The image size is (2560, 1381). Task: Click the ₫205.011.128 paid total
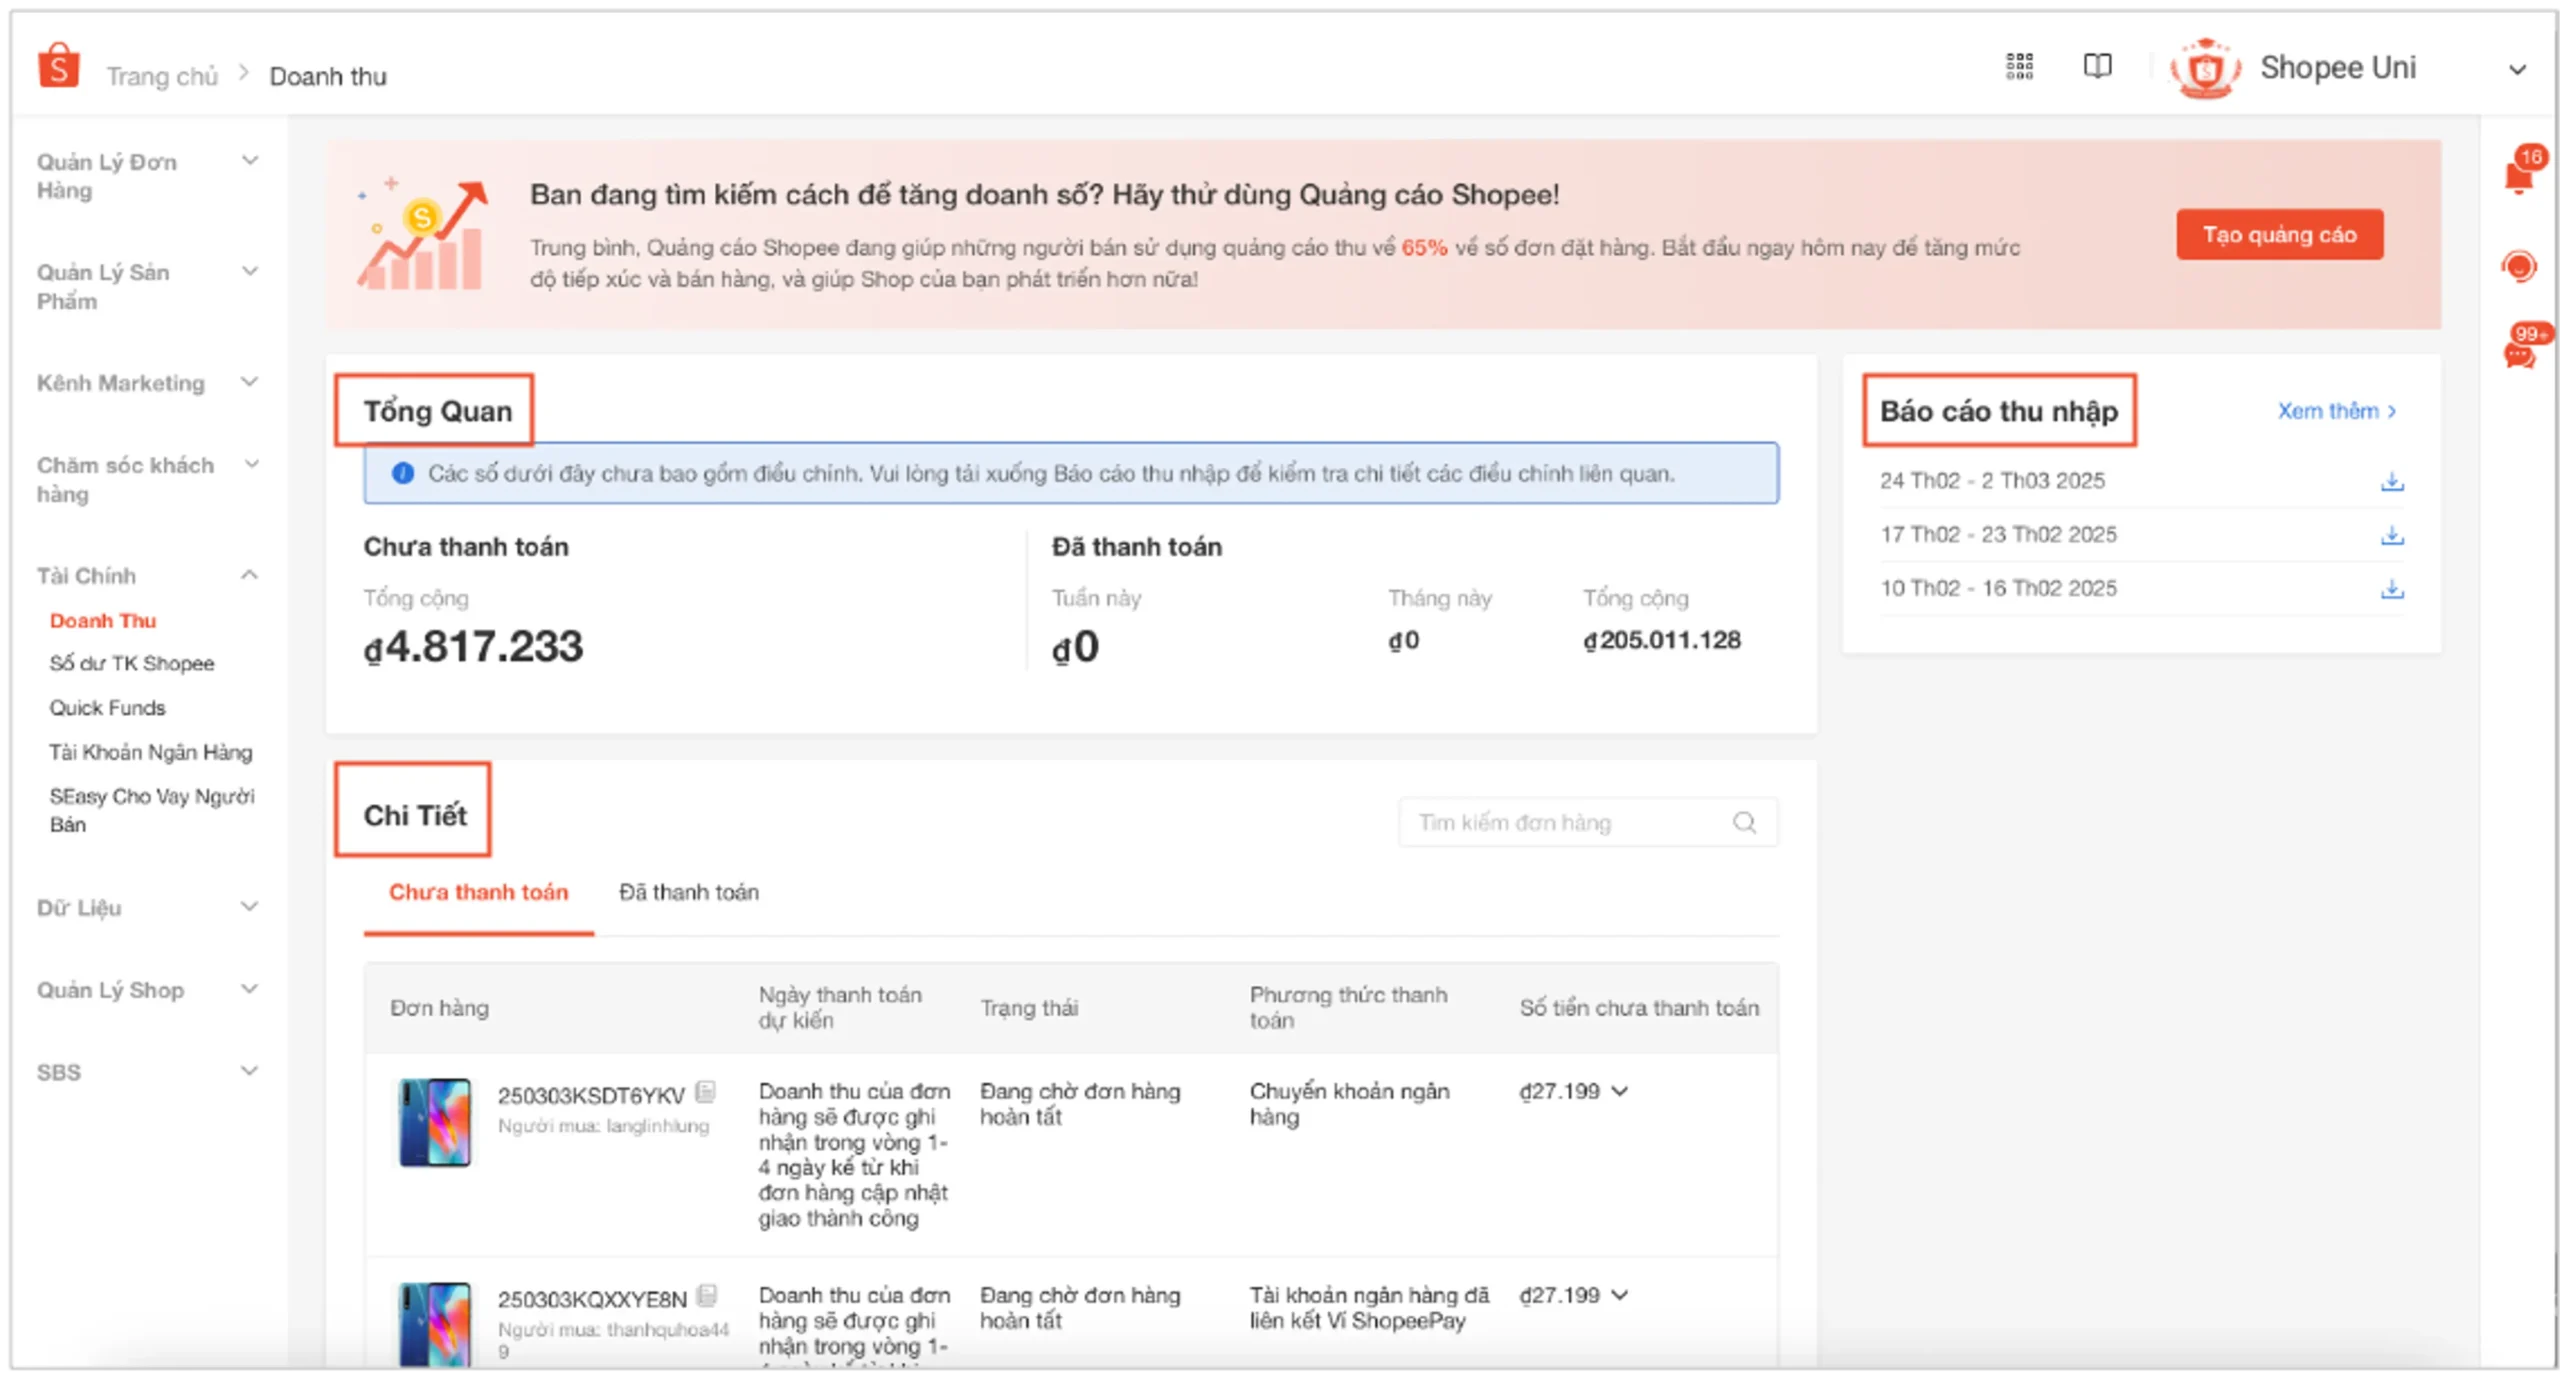tap(1661, 641)
